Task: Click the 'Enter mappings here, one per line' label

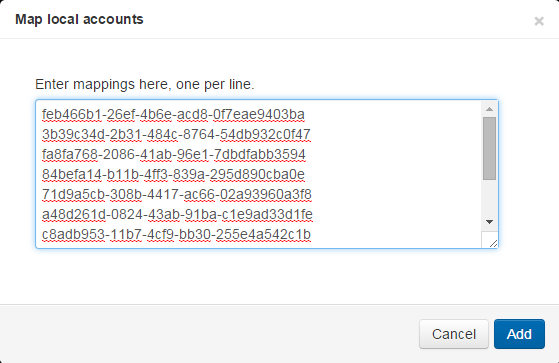Action: (145, 85)
